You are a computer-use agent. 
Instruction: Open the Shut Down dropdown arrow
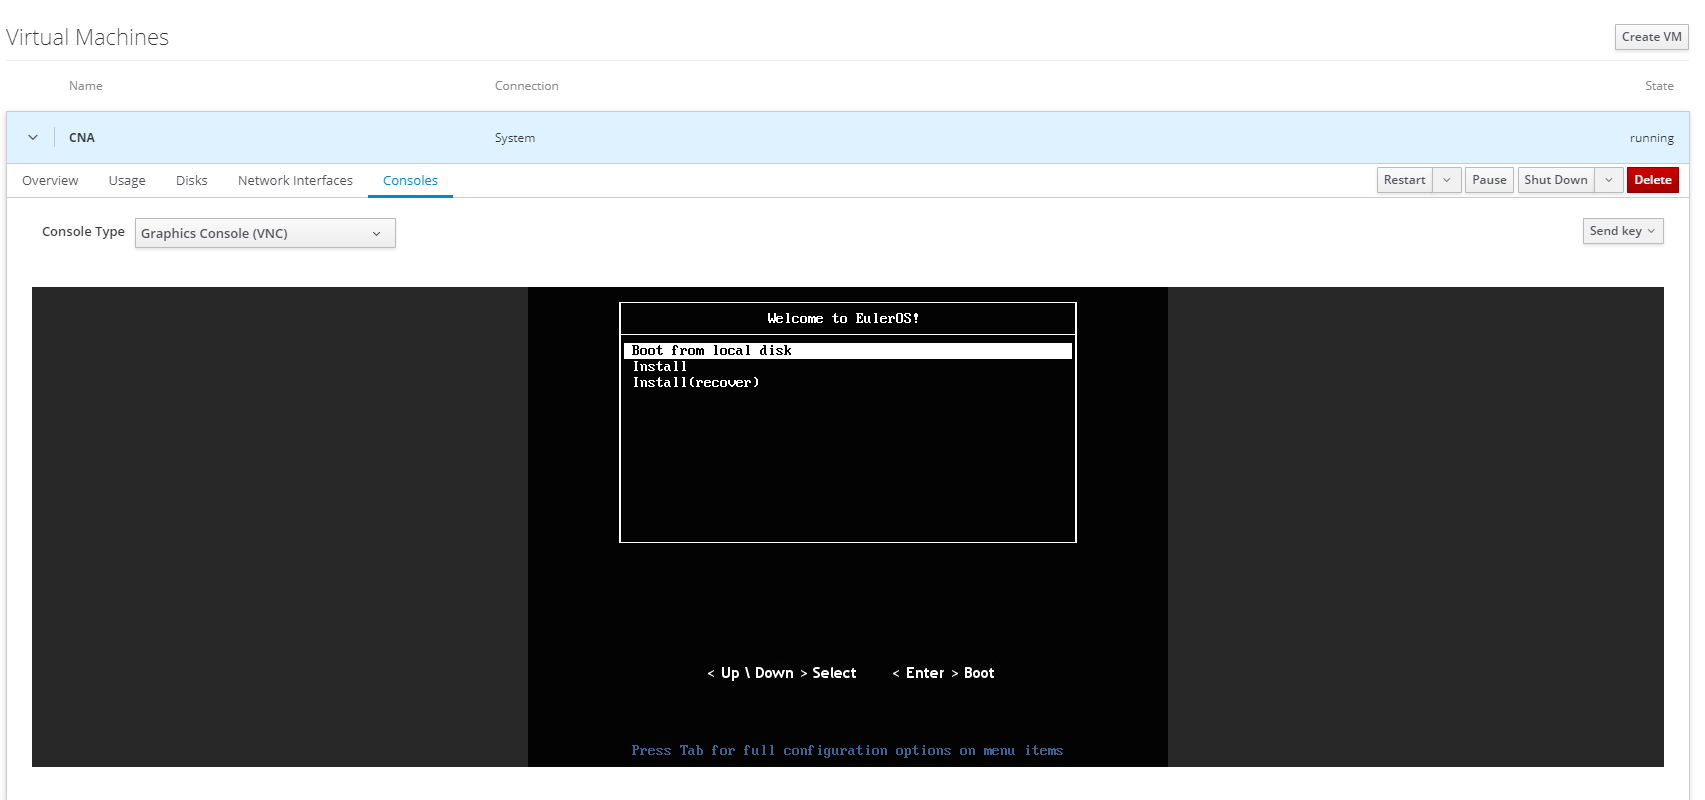[1609, 180]
